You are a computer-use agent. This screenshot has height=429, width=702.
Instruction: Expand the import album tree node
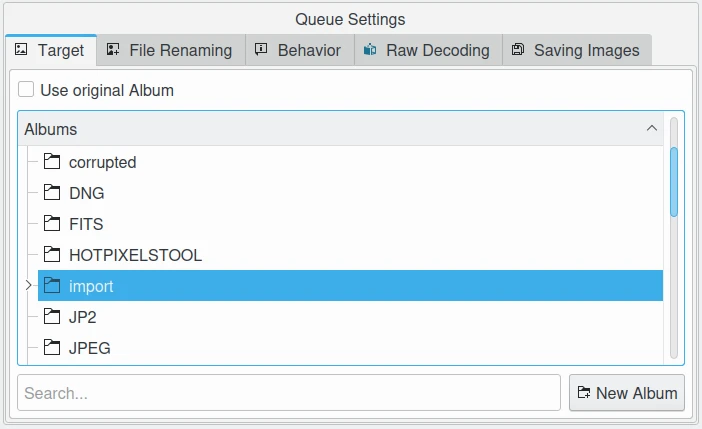(27, 286)
